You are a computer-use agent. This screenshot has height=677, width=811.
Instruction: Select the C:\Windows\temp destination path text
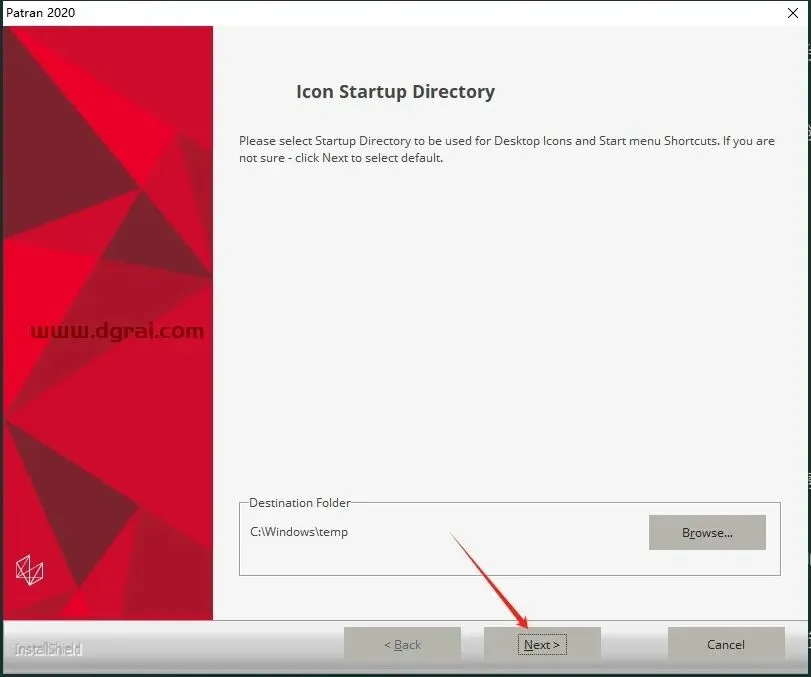coord(299,532)
